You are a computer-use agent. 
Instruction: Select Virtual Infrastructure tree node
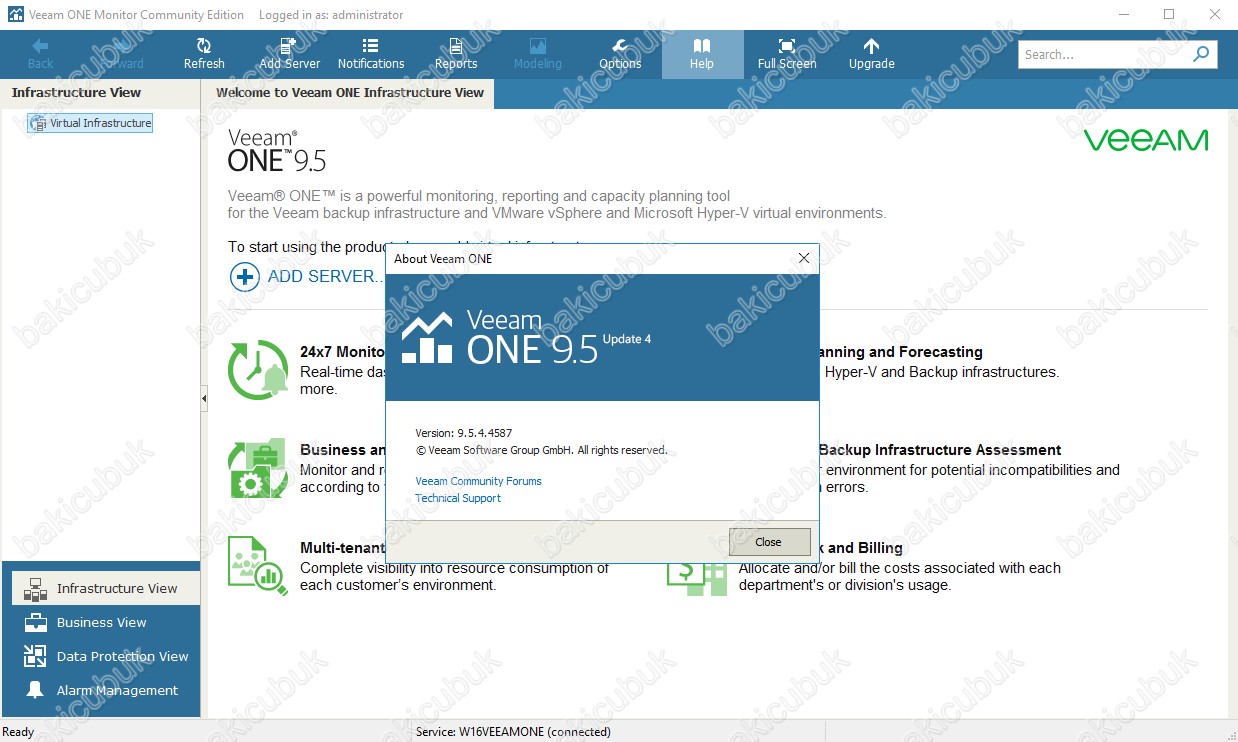91,123
